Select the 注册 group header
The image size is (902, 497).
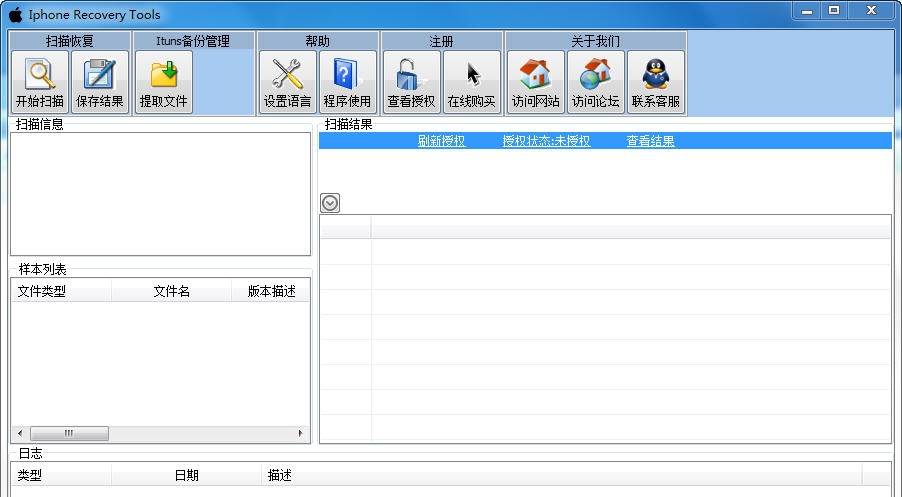click(x=441, y=41)
